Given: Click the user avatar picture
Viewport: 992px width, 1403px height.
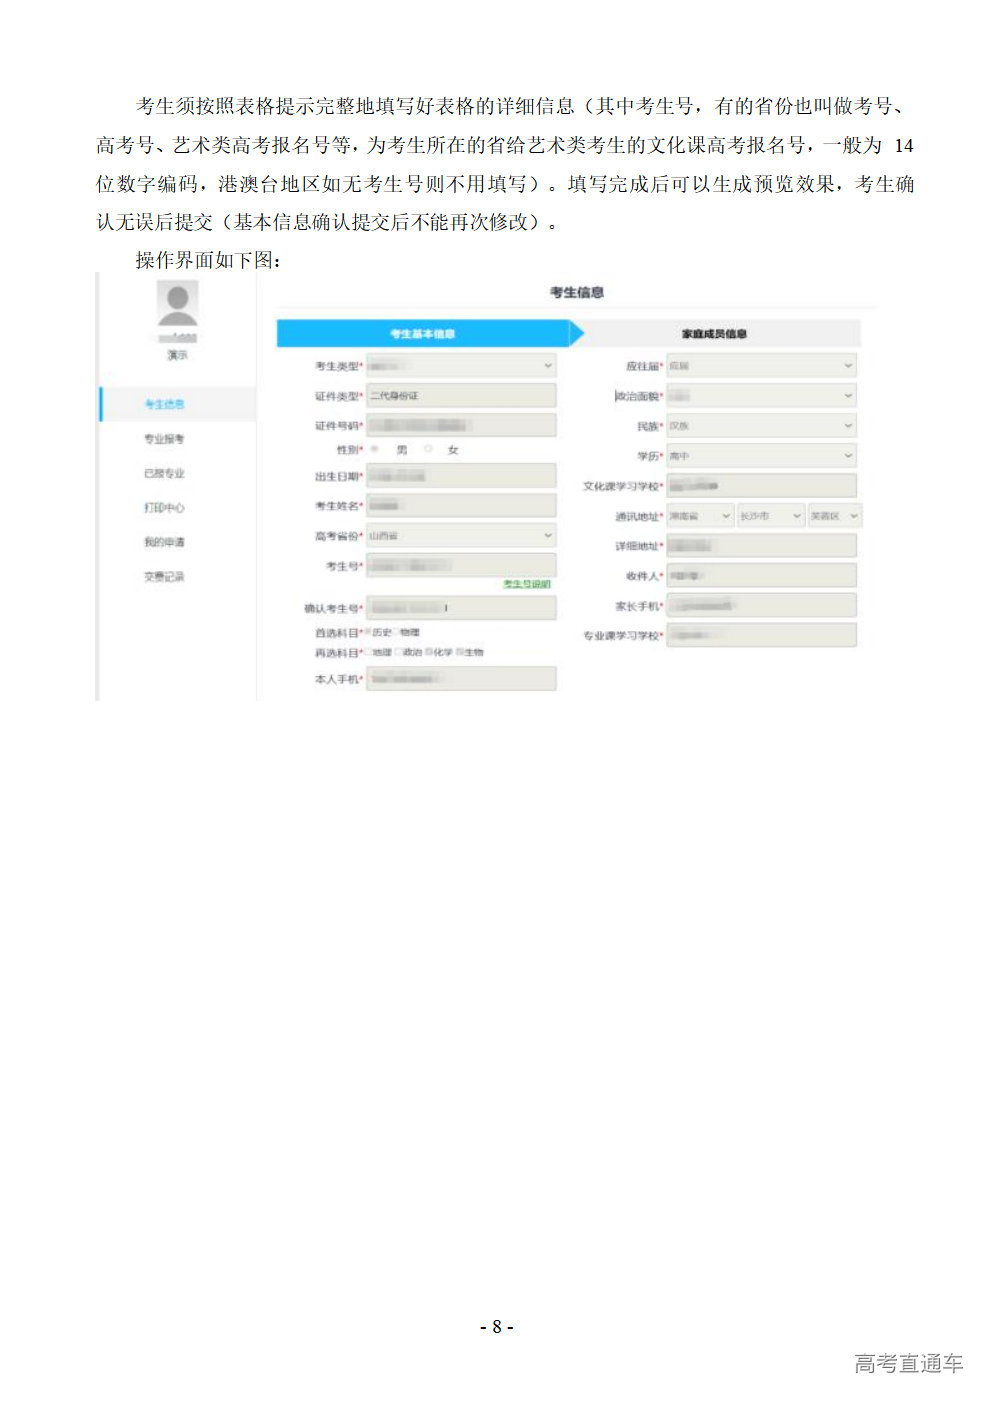Looking at the screenshot, I should click(177, 303).
